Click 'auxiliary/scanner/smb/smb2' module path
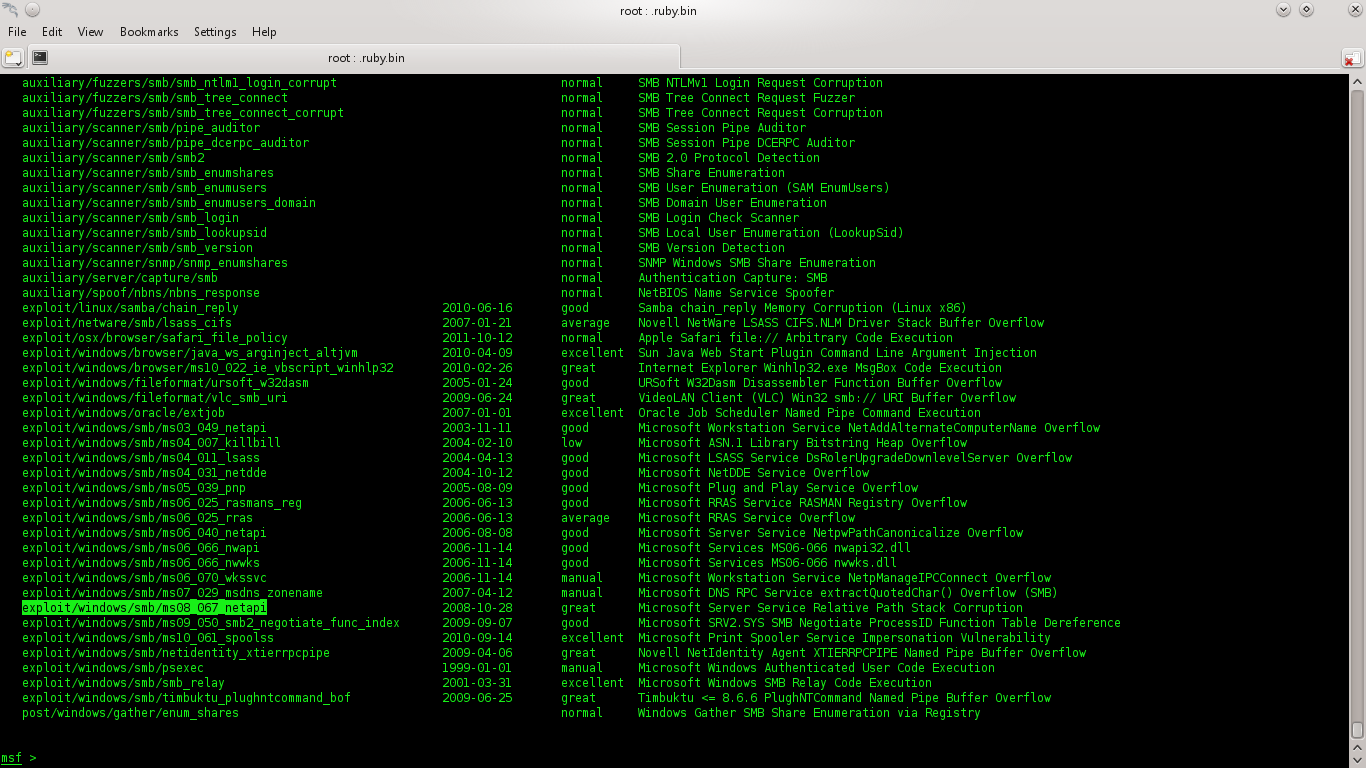1366x768 pixels. tap(113, 158)
